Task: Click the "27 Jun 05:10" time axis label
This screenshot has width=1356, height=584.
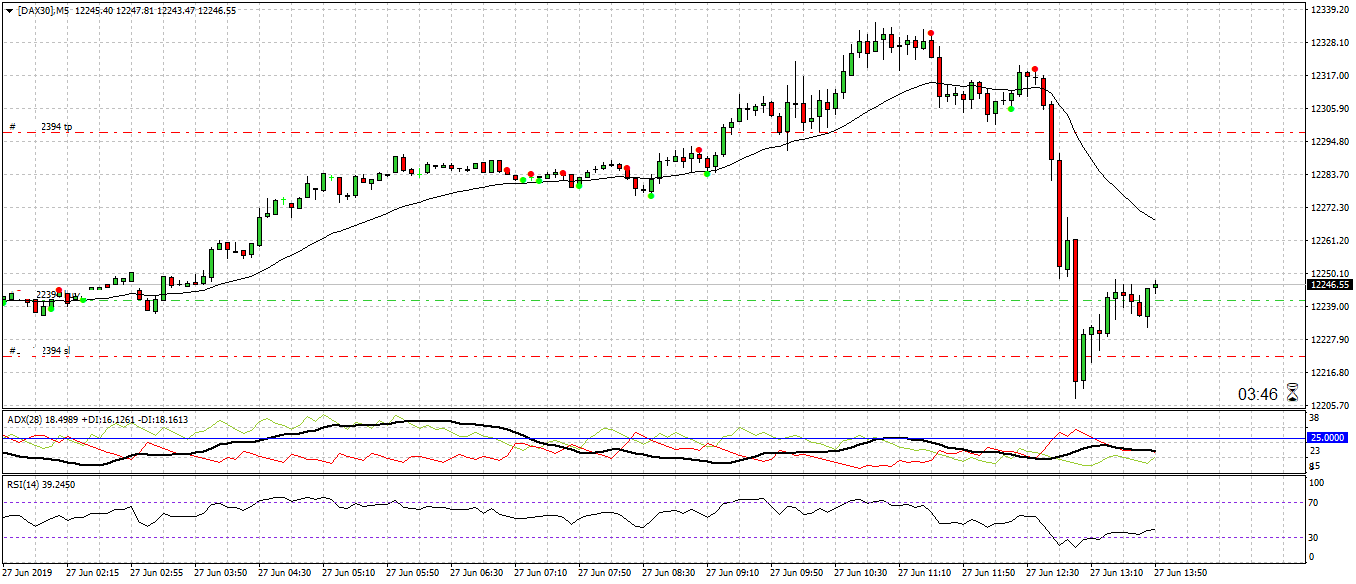Action: coord(349,574)
